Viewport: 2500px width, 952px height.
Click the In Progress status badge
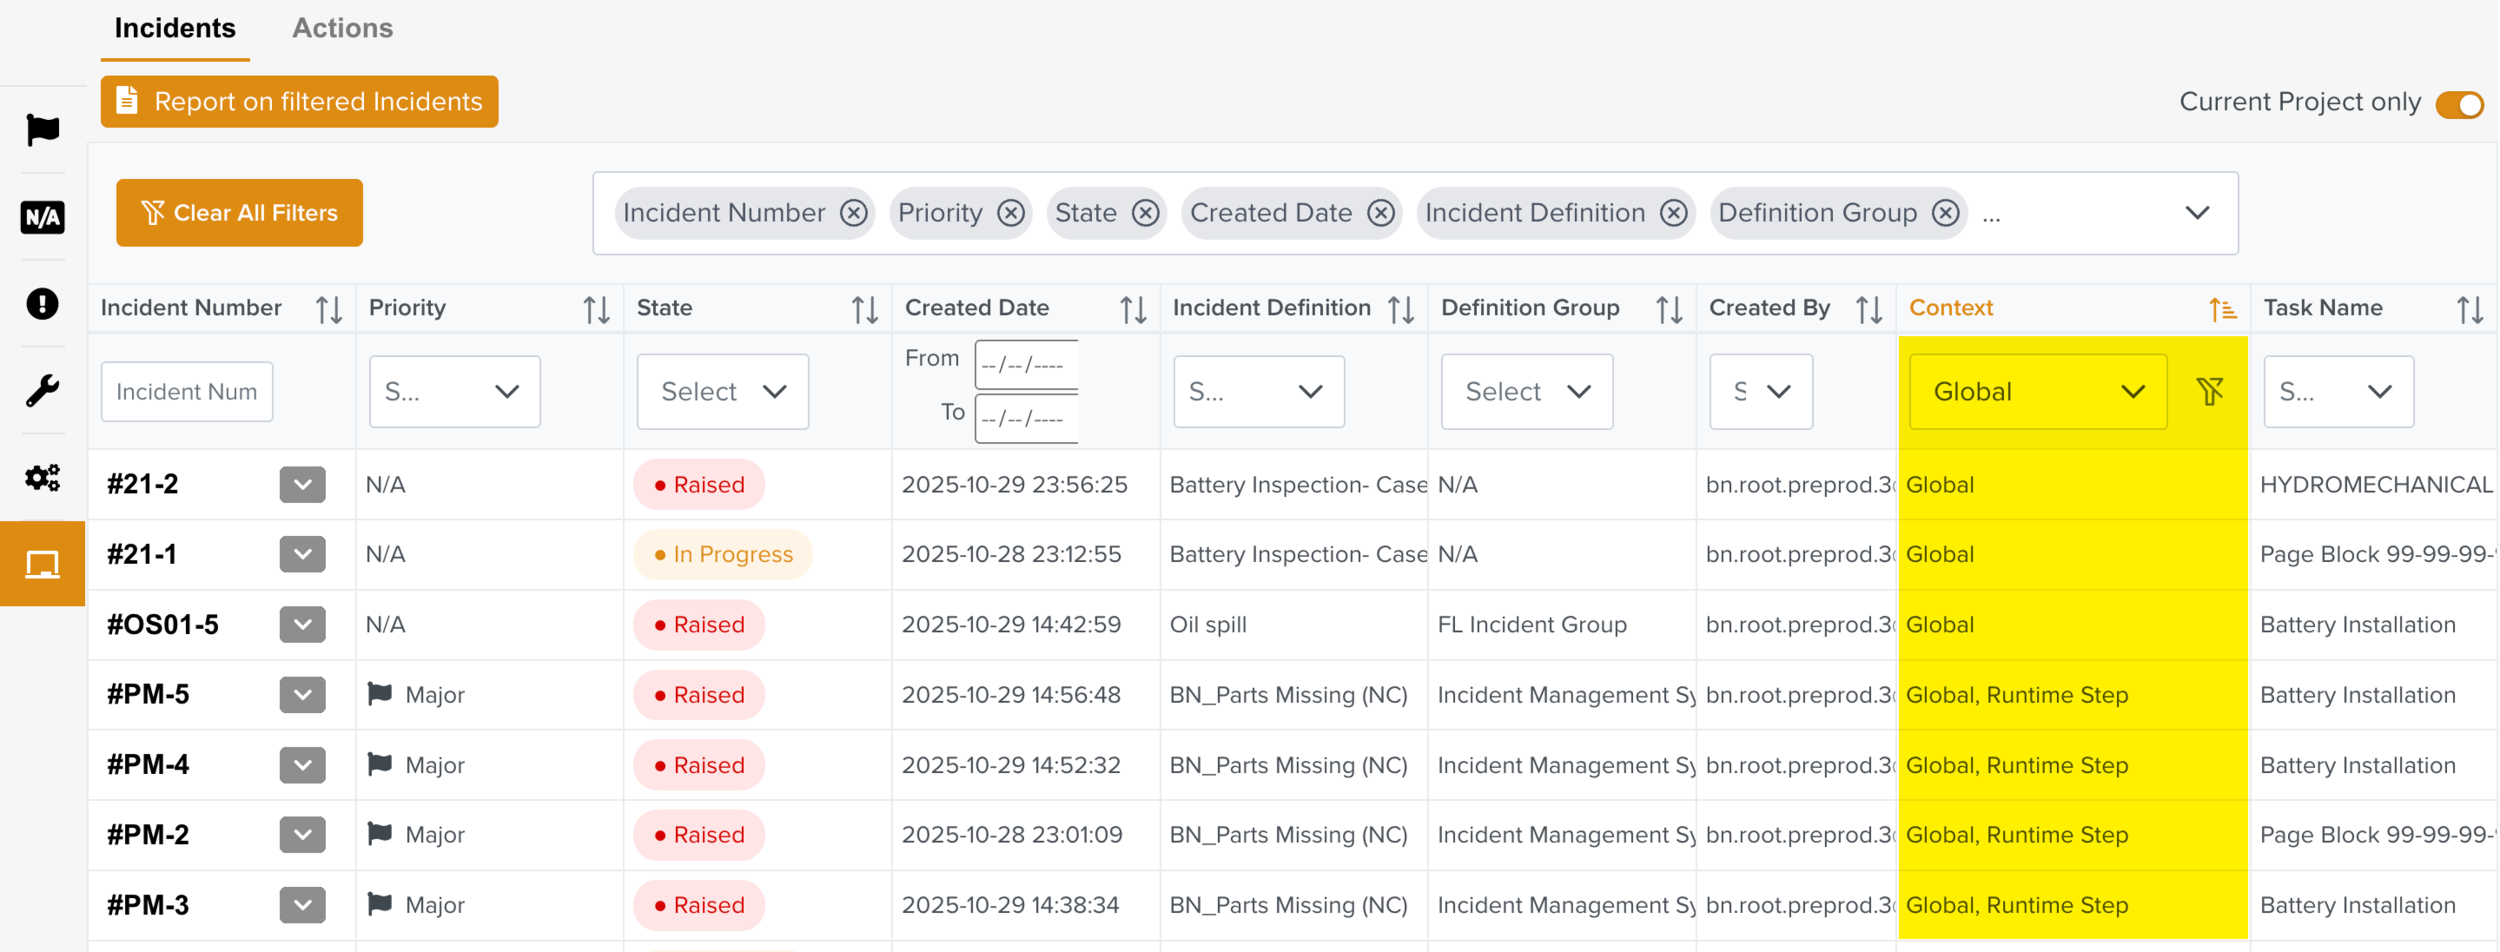click(722, 555)
